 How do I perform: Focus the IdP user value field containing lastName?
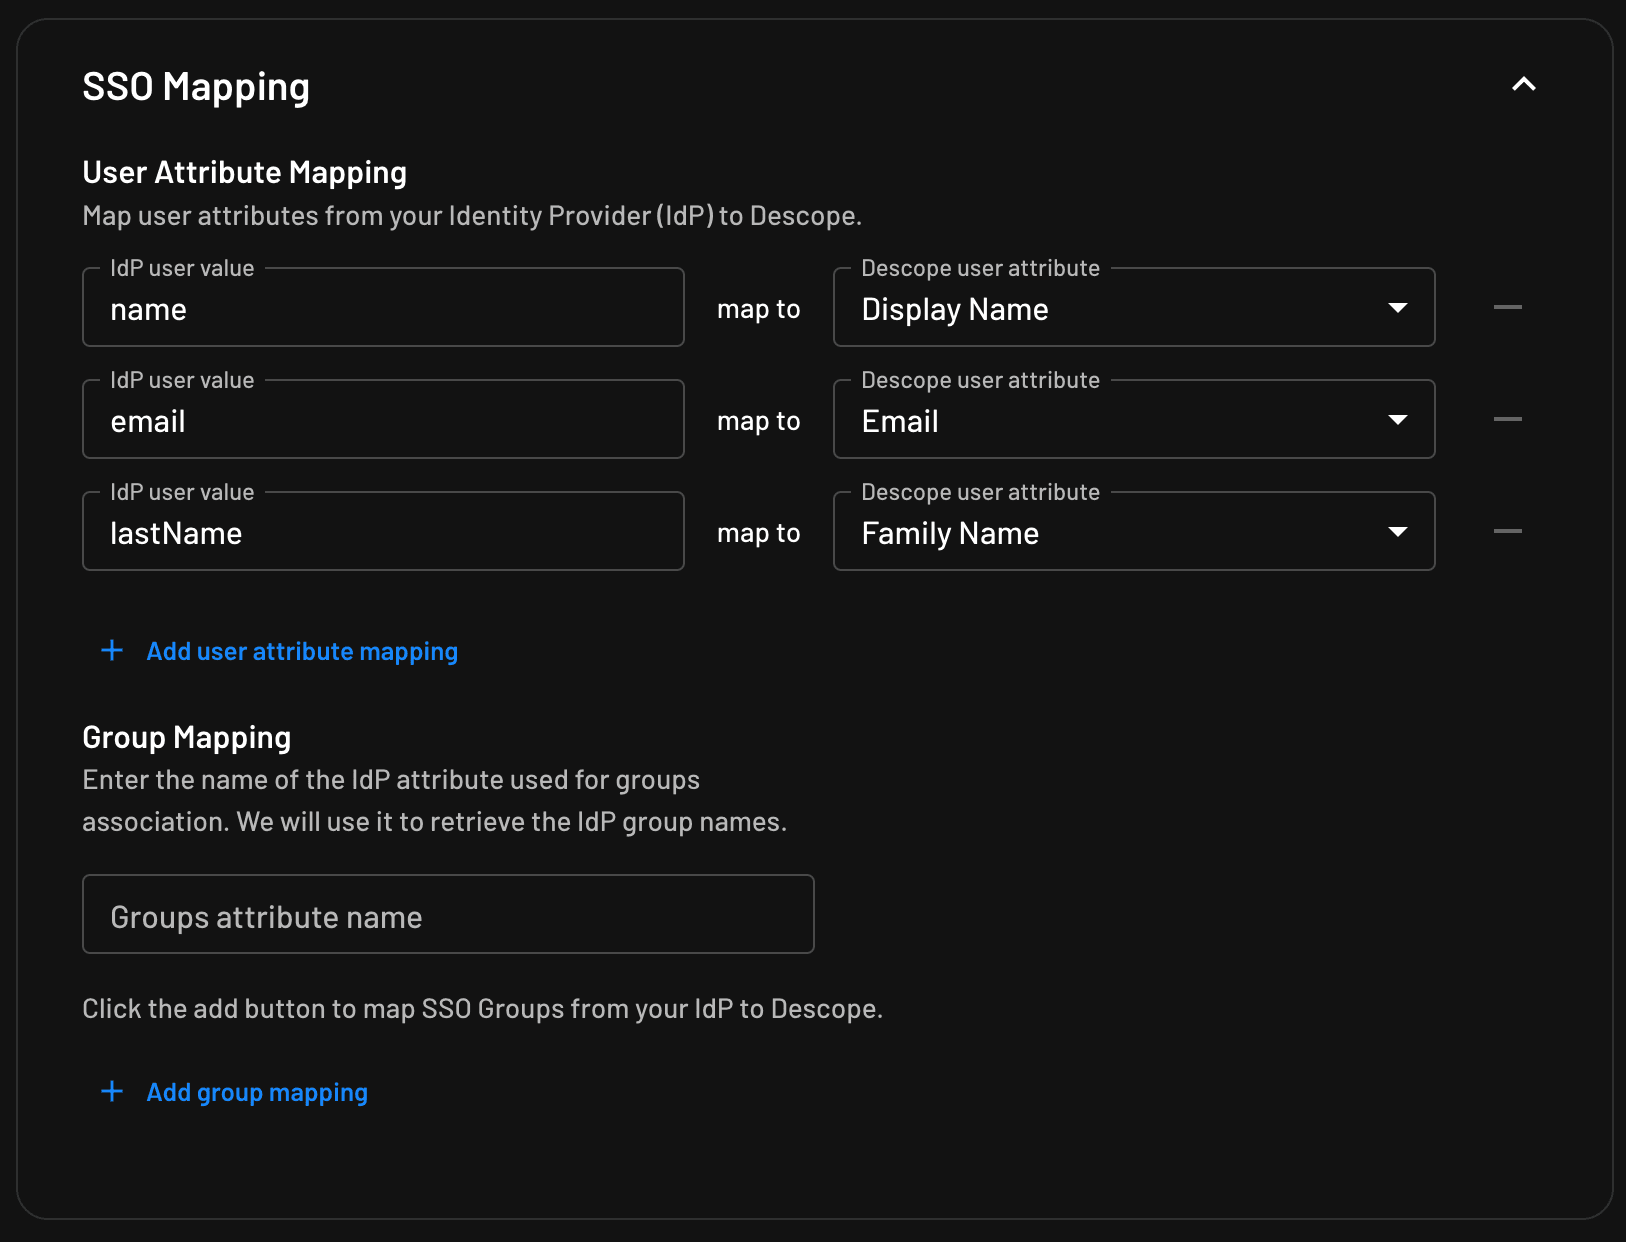click(x=383, y=531)
